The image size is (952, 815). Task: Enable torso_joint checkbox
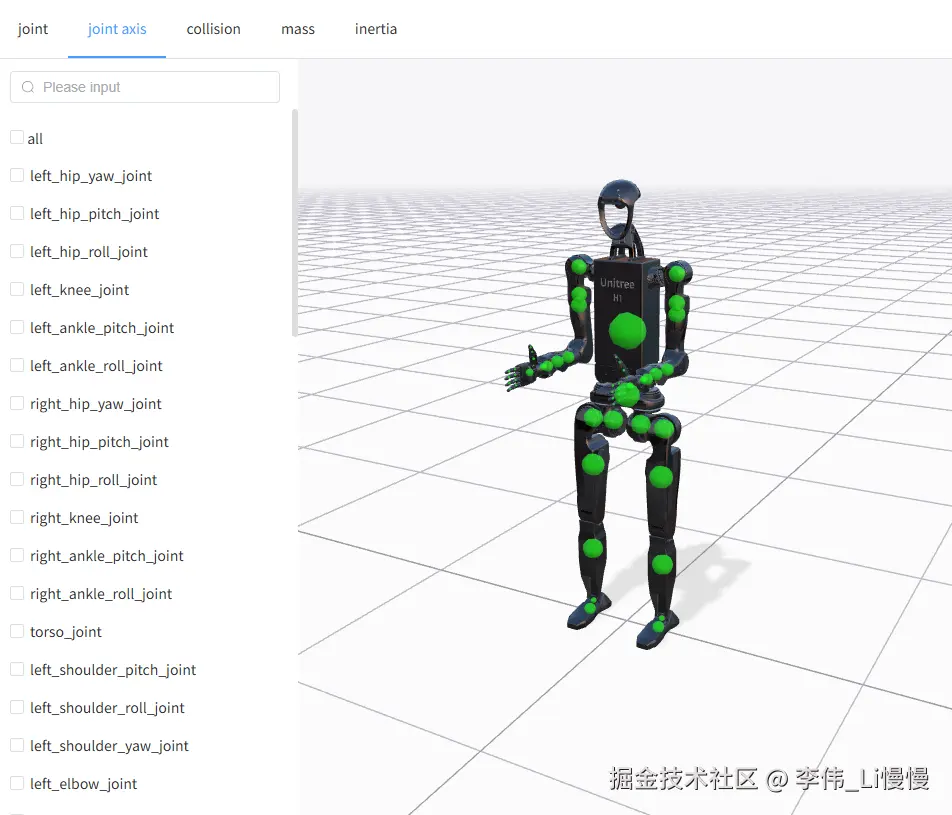(x=17, y=631)
